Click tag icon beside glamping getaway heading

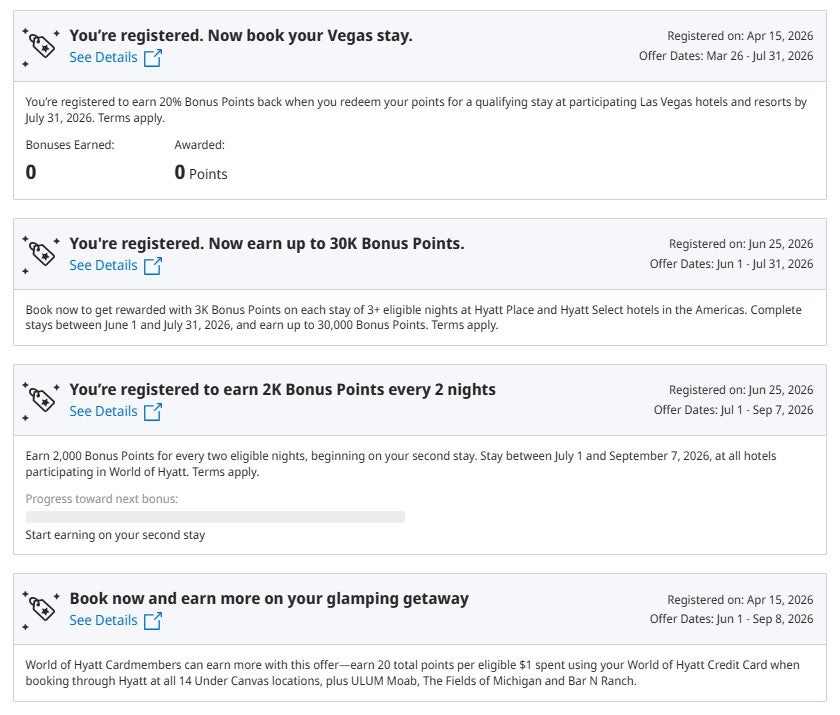(41, 609)
